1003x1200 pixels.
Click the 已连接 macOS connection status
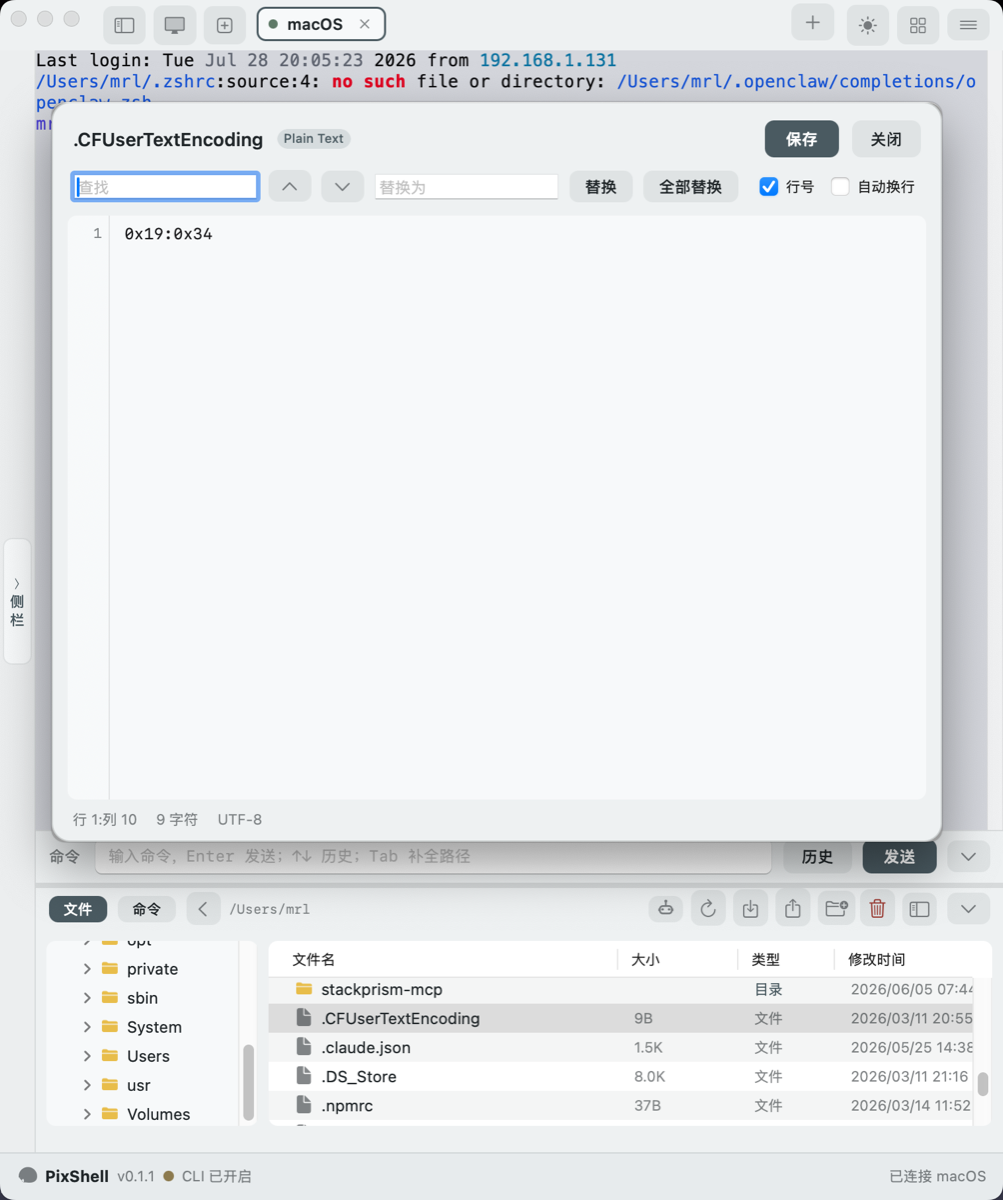click(938, 1176)
